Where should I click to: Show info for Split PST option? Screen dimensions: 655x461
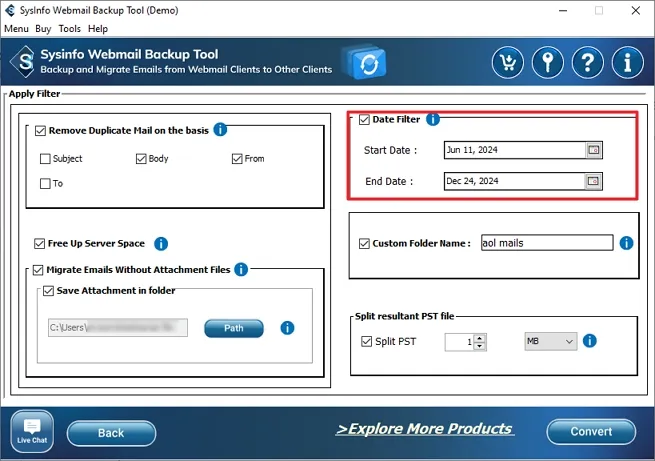[x=589, y=341]
